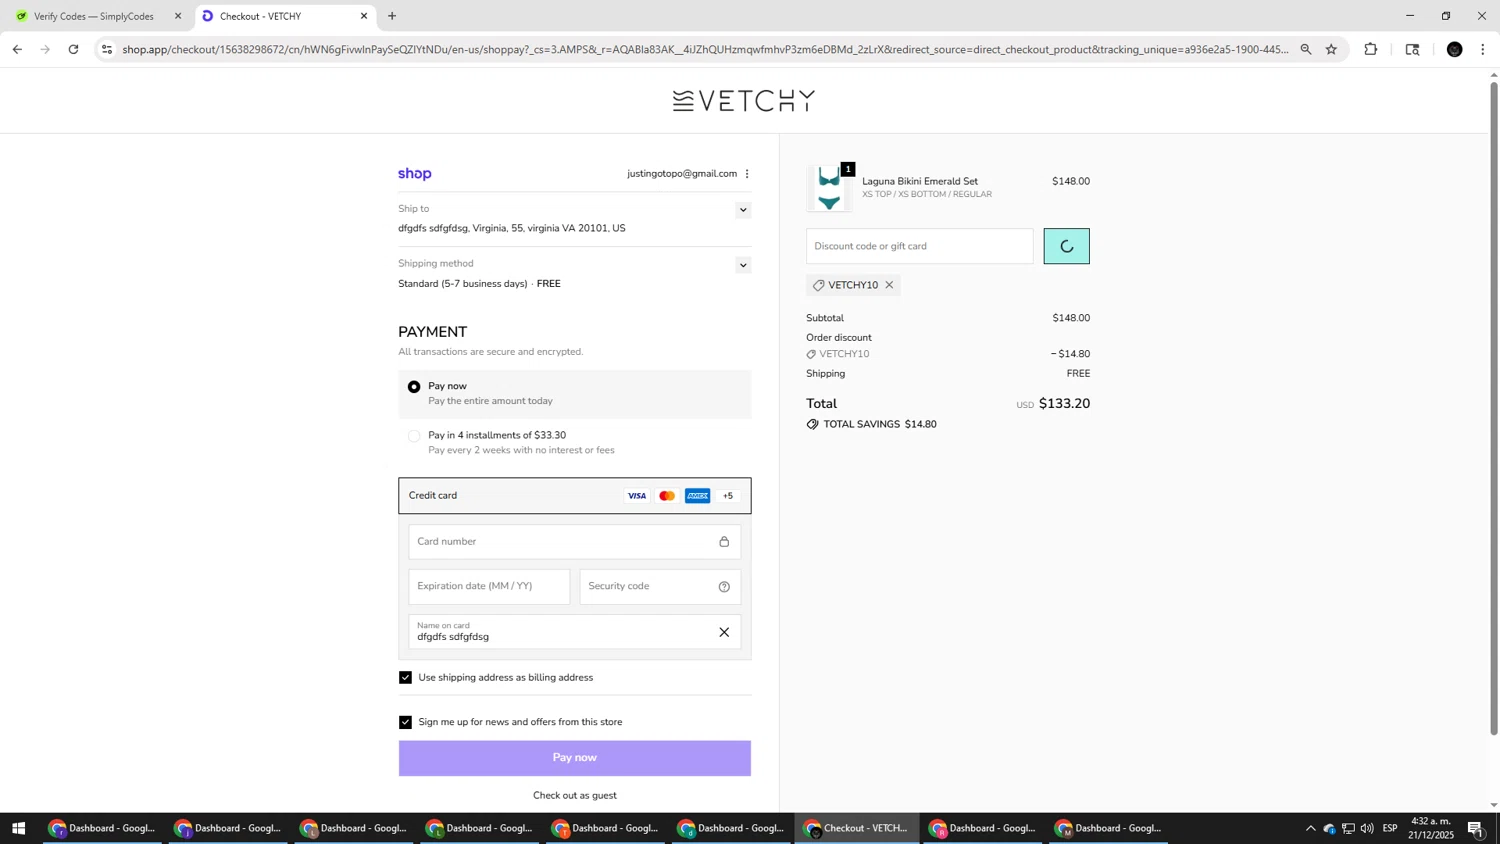Close the Verify Codes SimplyCodes tab
Viewport: 1500px width, 844px height.
point(178,16)
